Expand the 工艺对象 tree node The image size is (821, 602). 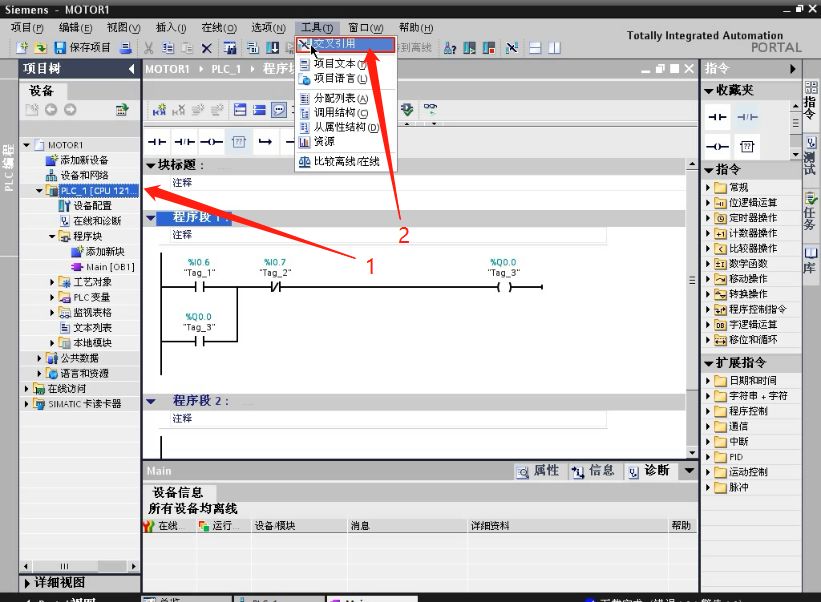52,282
